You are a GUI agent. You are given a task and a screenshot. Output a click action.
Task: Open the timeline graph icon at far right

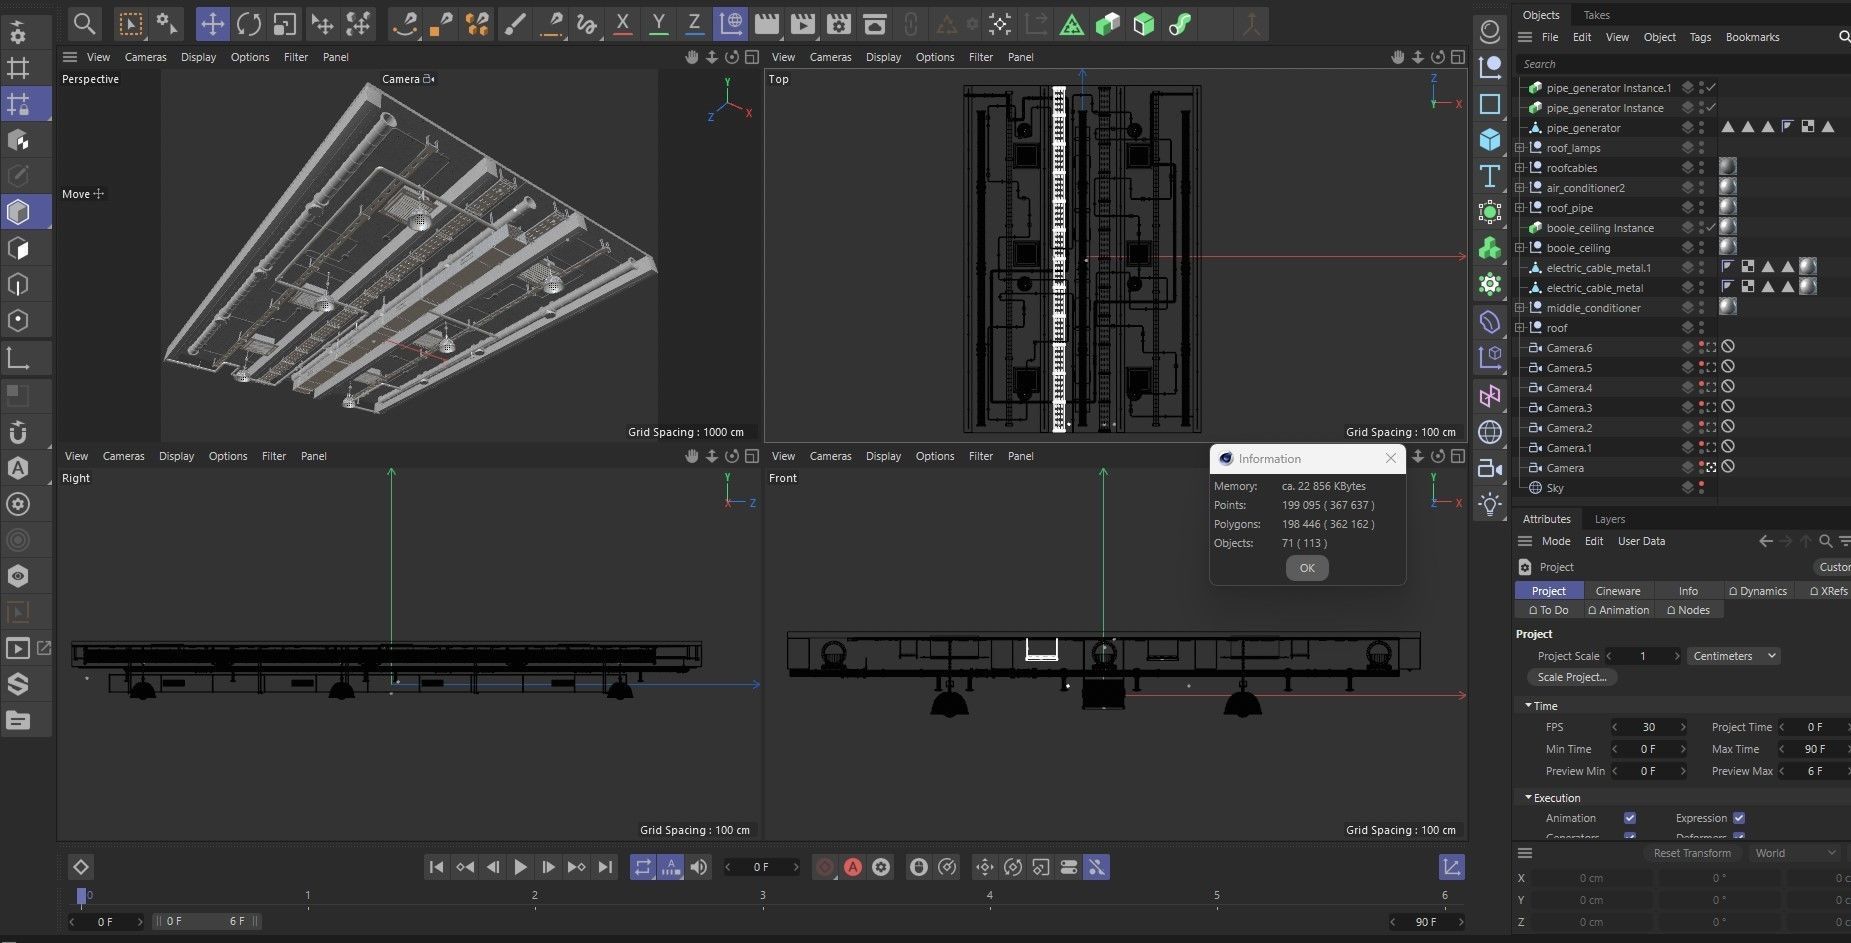click(x=1452, y=867)
